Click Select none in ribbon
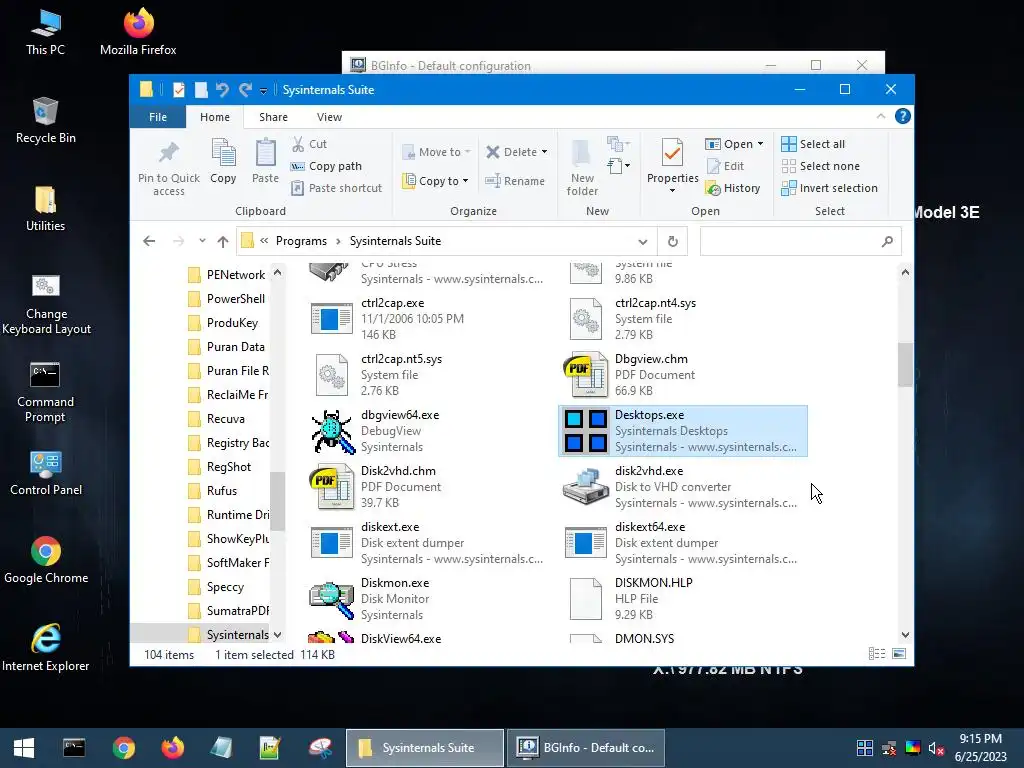This screenshot has height=768, width=1024. click(x=820, y=166)
